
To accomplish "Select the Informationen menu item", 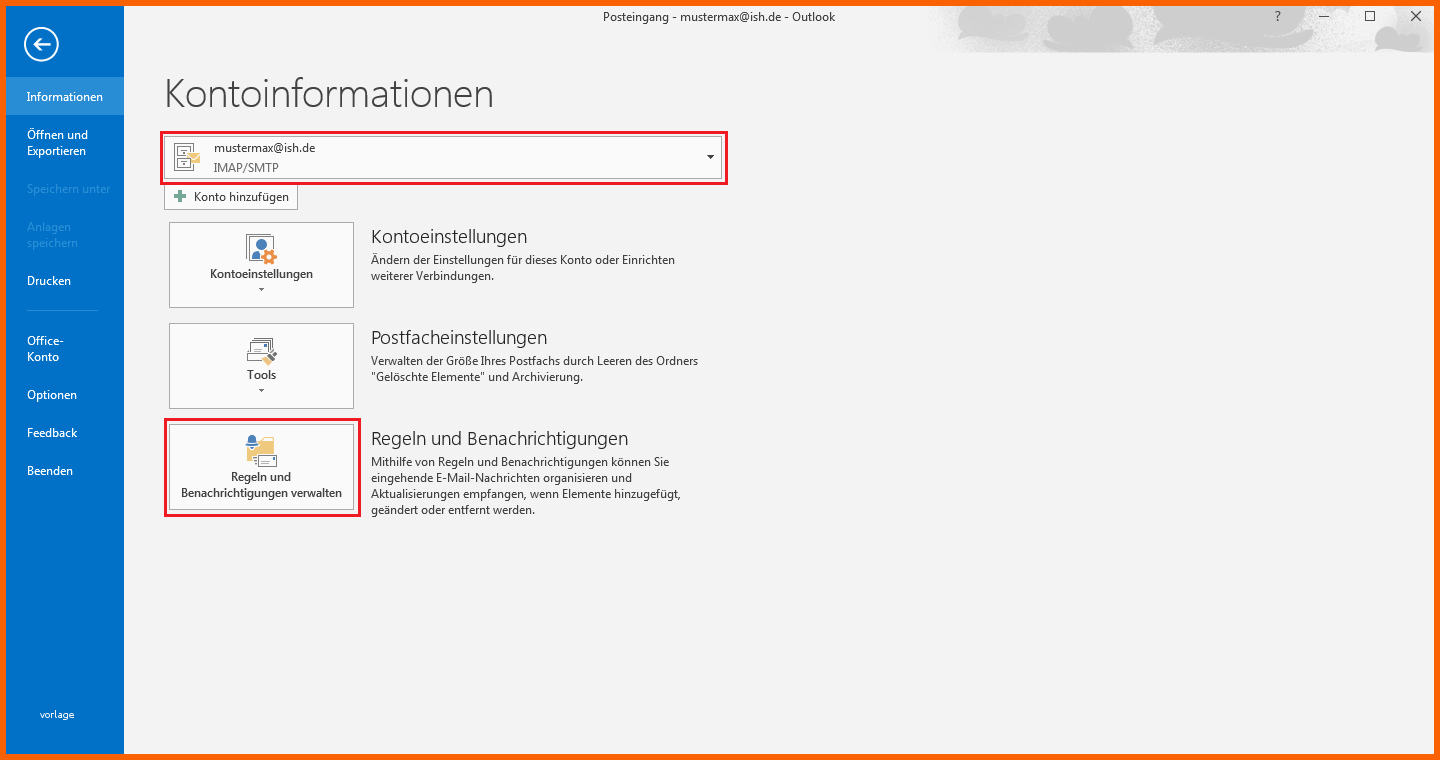I will point(65,97).
